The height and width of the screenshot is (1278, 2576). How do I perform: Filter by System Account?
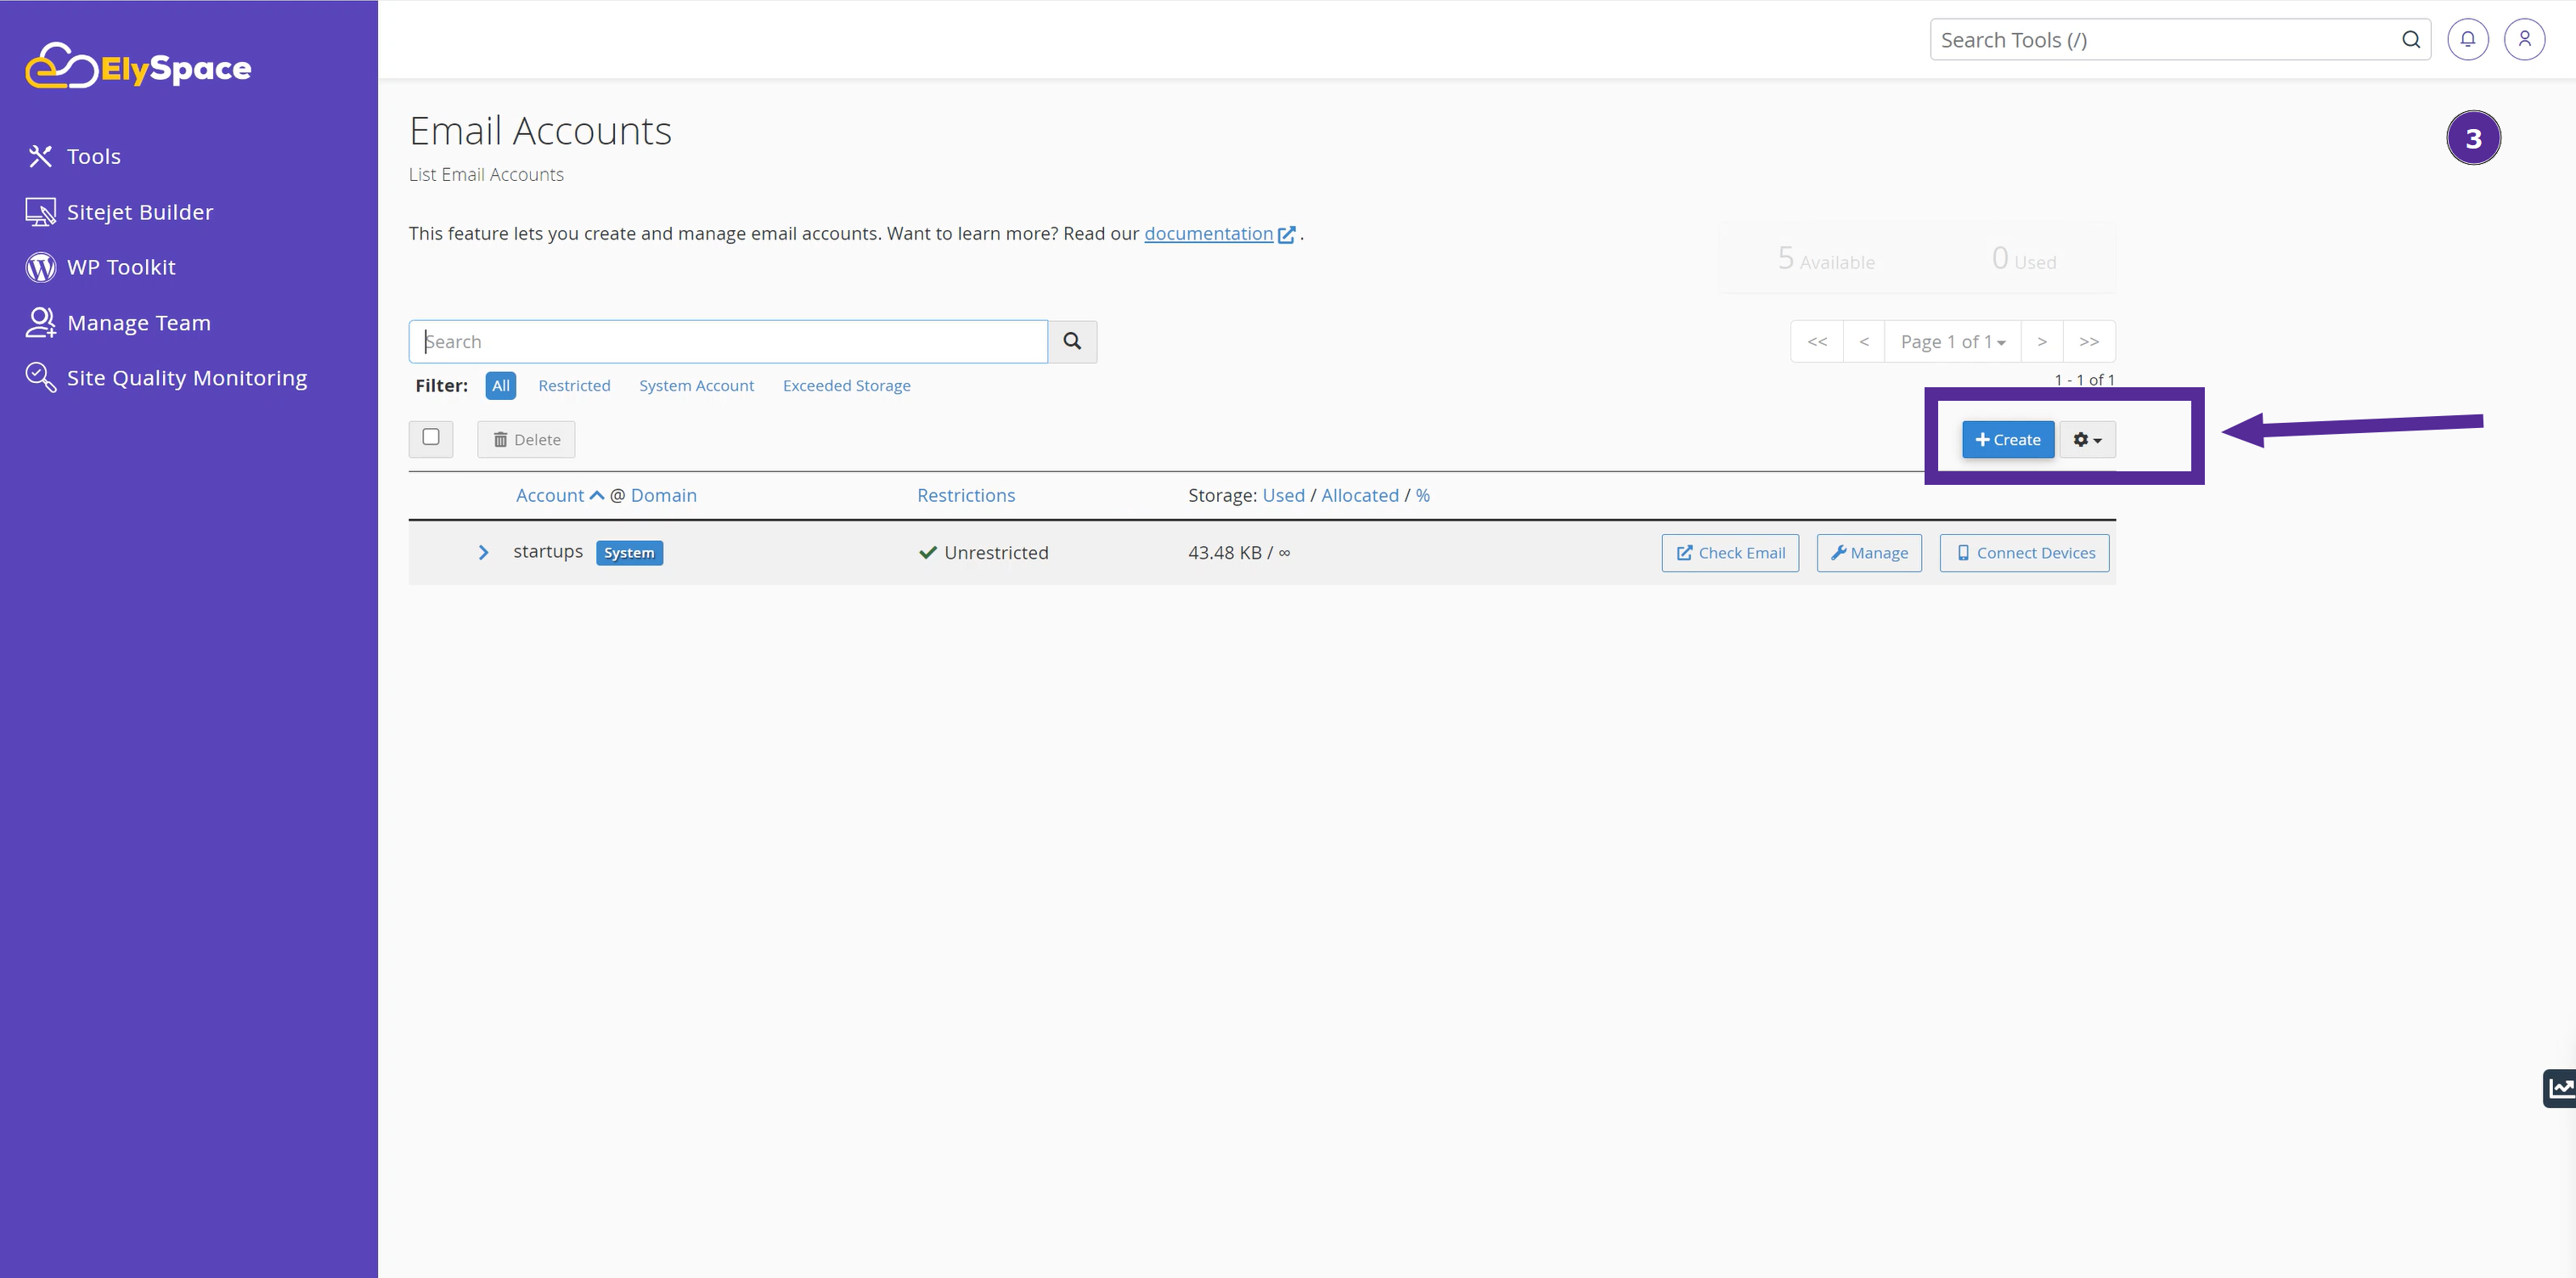click(x=696, y=386)
